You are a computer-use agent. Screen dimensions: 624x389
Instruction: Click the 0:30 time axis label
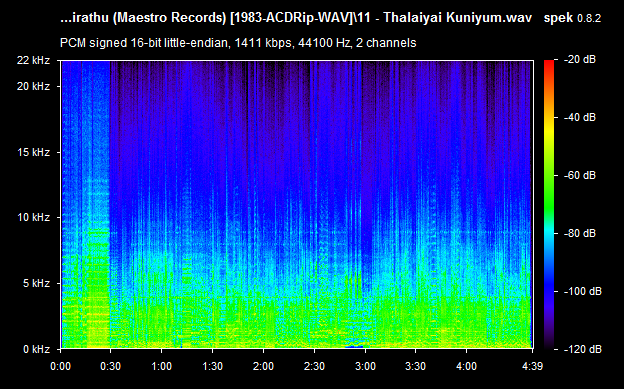pos(110,366)
